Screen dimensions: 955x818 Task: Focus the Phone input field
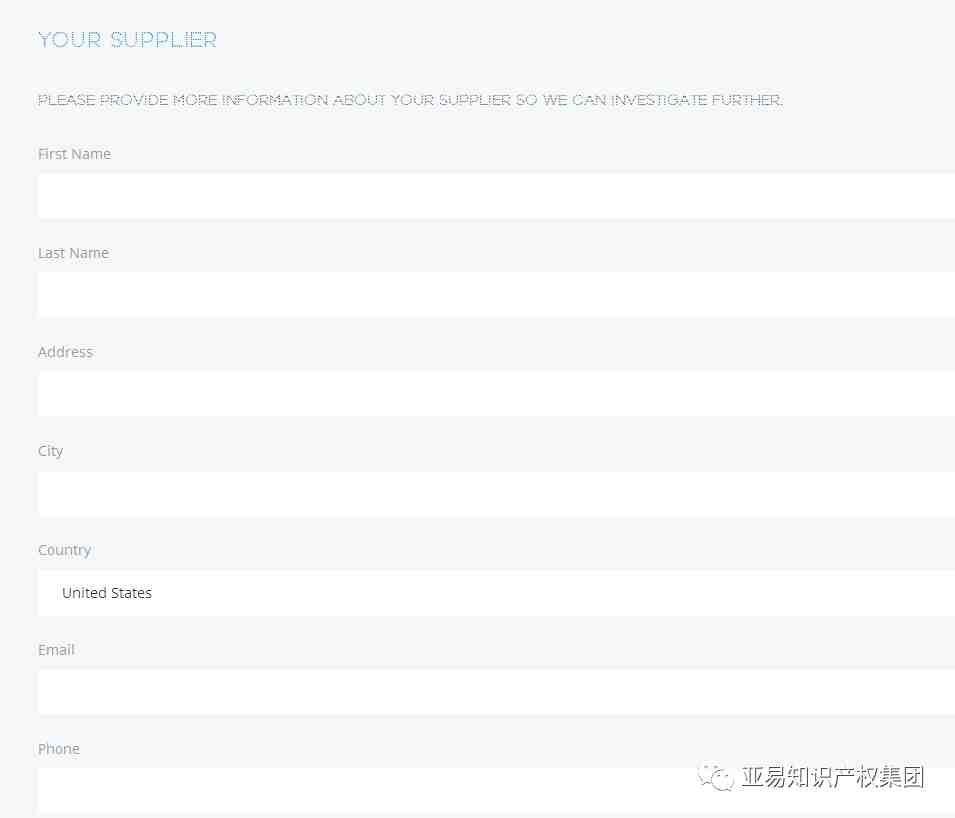pos(496,791)
